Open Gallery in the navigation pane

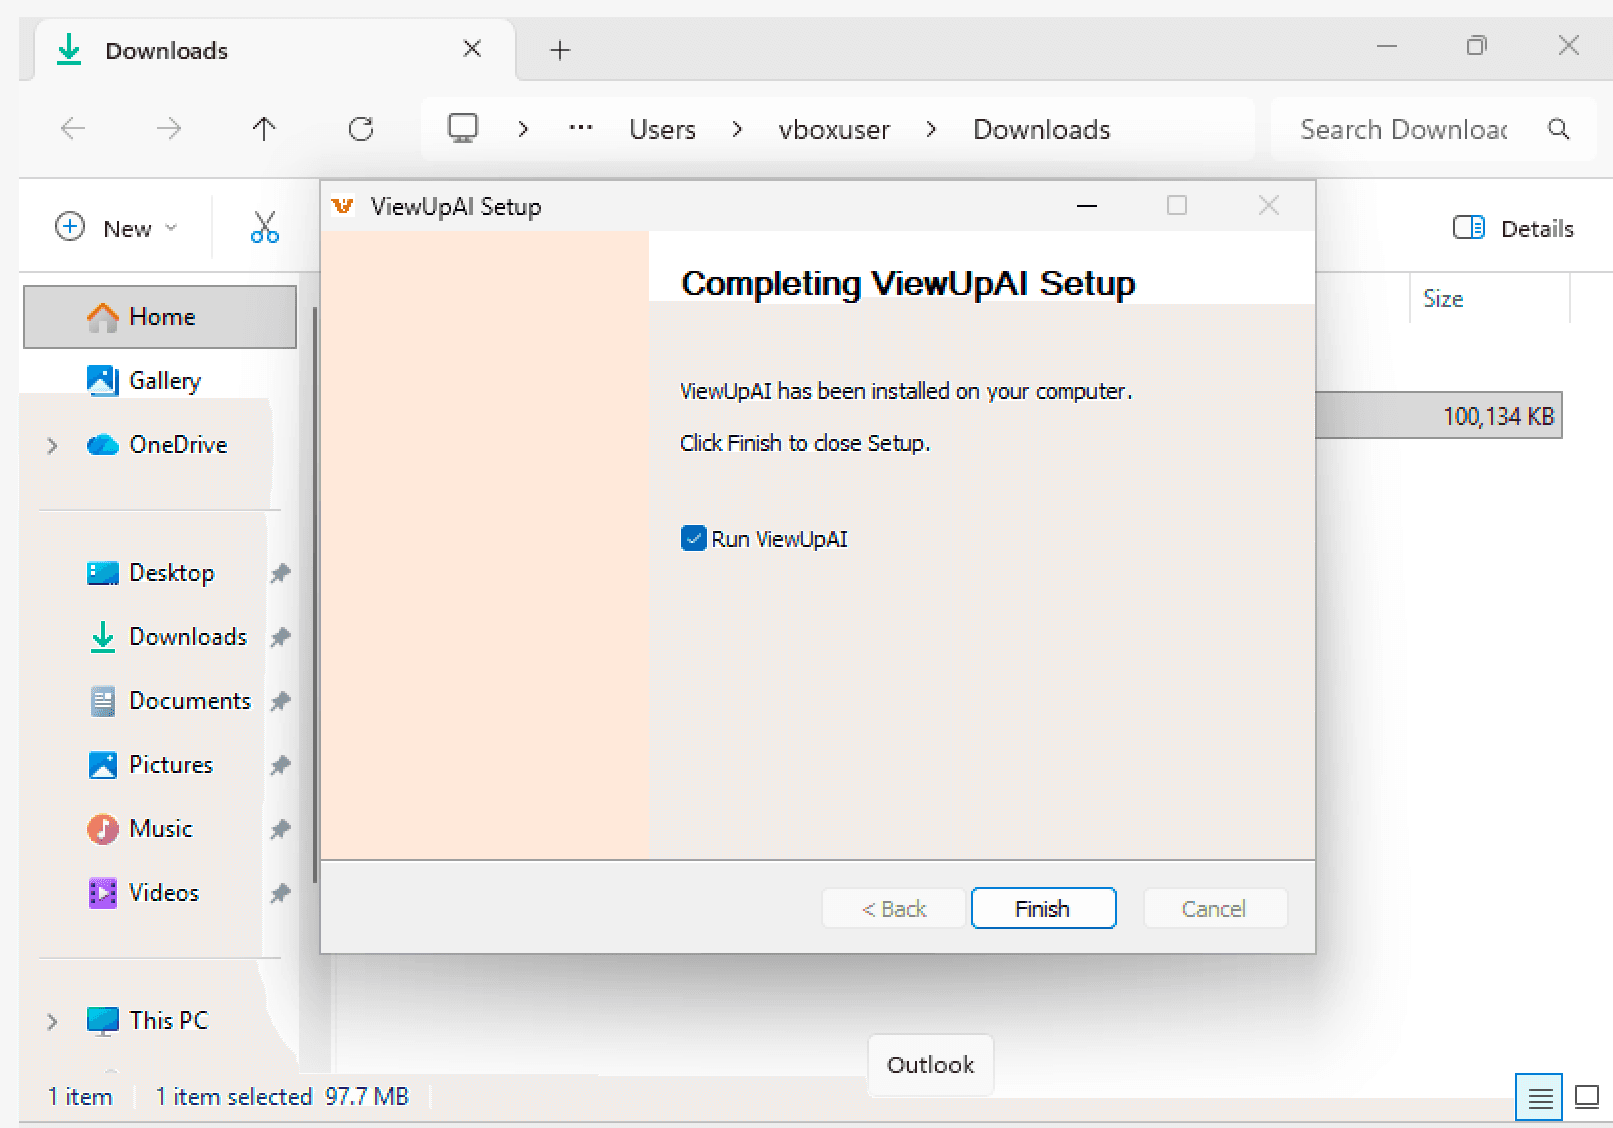160,381
